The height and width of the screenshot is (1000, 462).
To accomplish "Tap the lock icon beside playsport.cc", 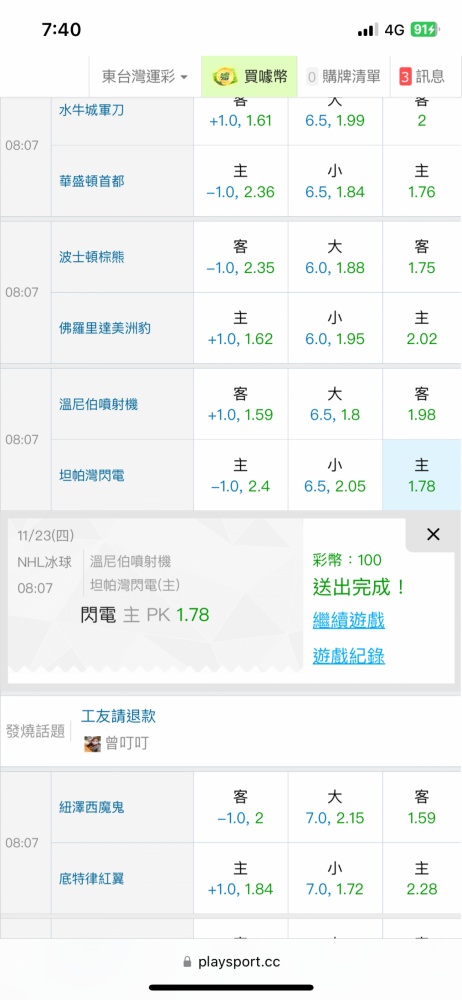I will [187, 962].
